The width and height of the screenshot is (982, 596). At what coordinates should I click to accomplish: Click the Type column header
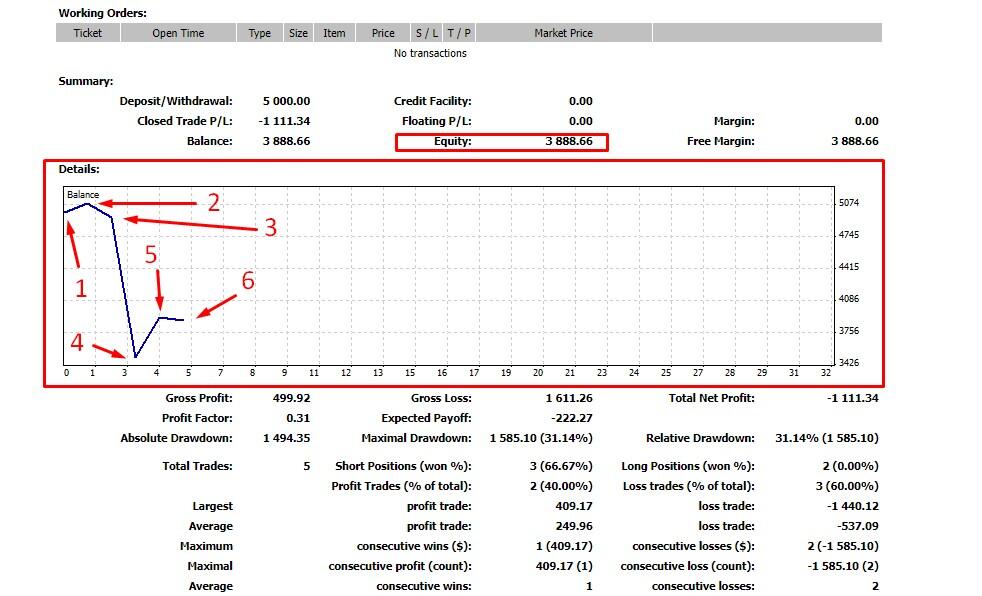258,32
